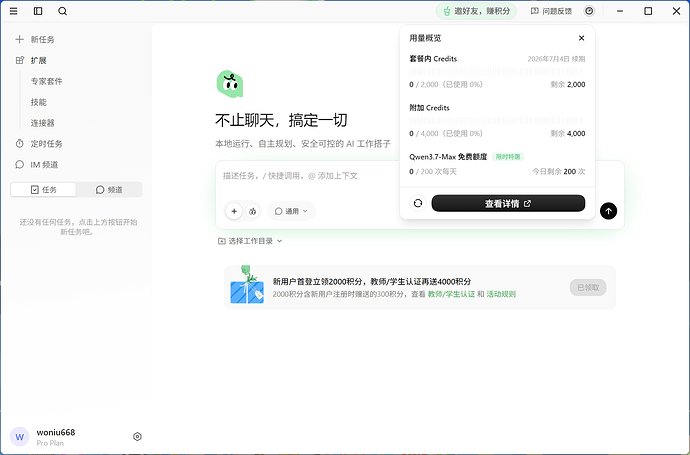Screen dimensions: 690x455
Task: Click the 不止聊天，搞定一切 heading
Action: point(281,120)
